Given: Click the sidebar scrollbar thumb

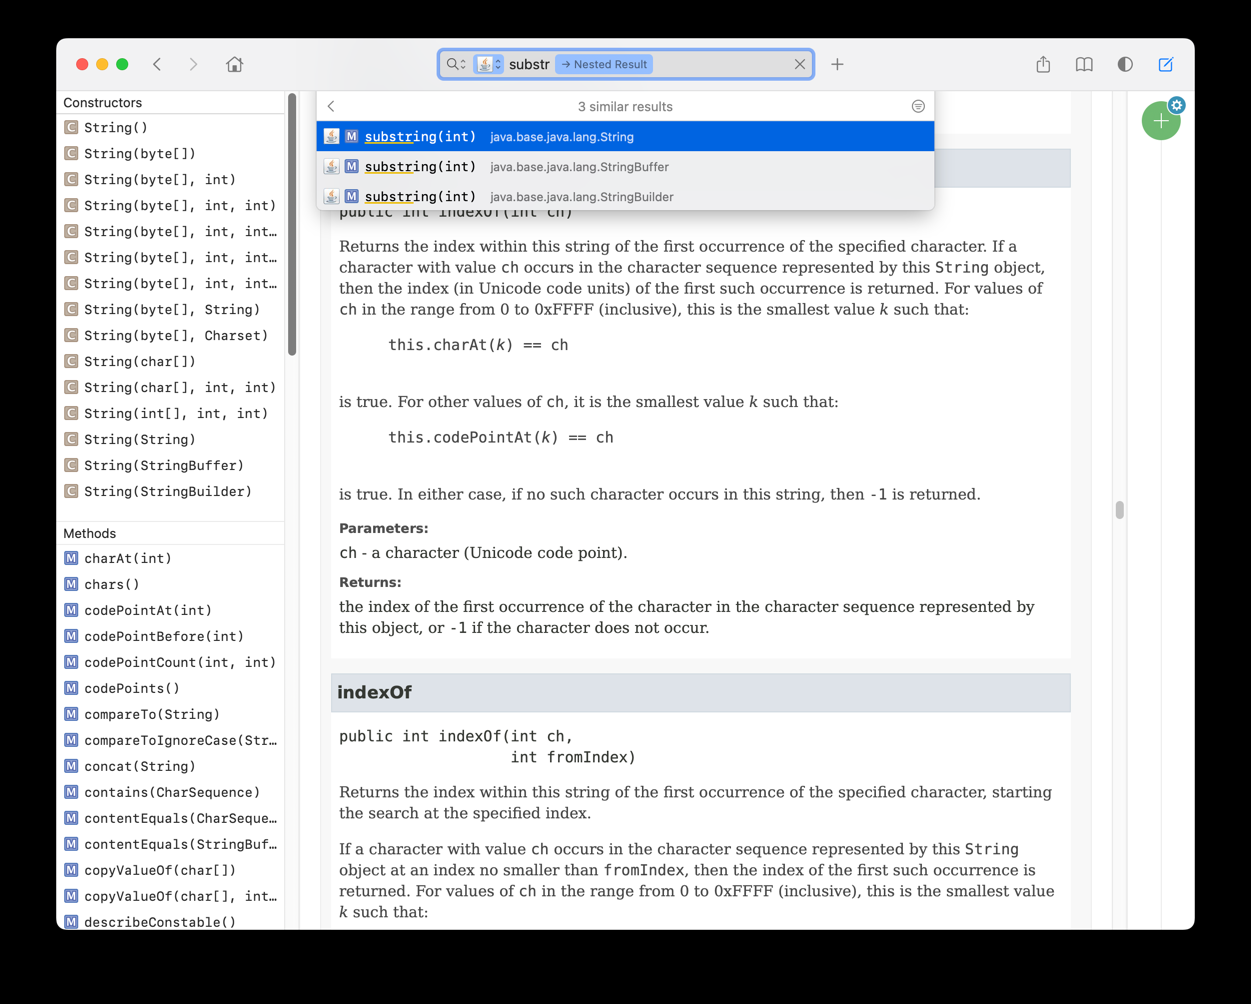Looking at the screenshot, I should click(291, 225).
